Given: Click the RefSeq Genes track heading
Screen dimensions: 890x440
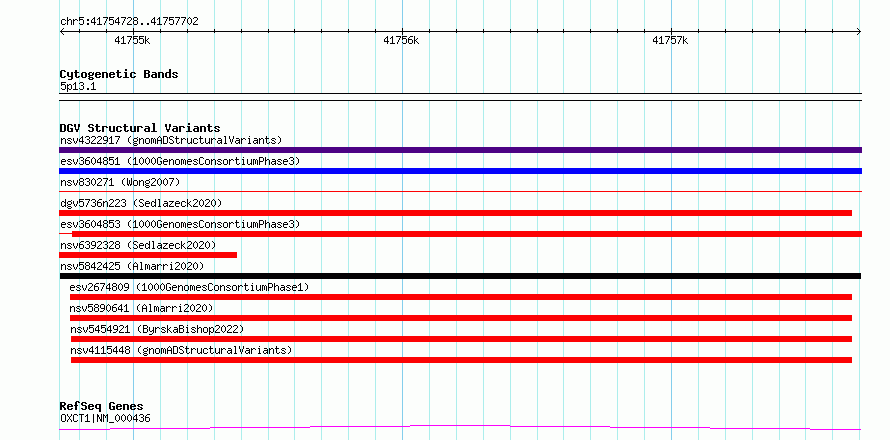Looking at the screenshot, I should 101,407.
